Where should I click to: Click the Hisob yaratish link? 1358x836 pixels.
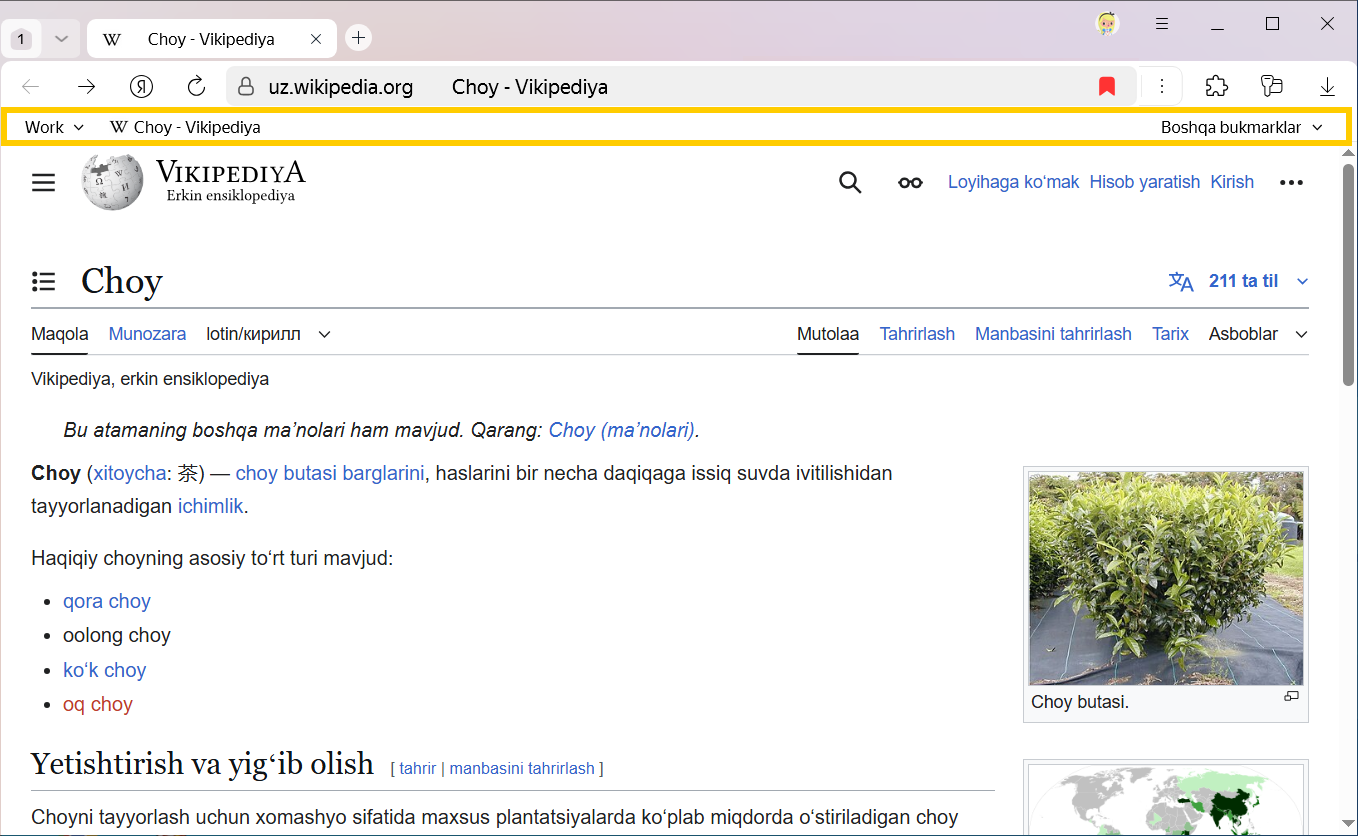tap(1144, 182)
